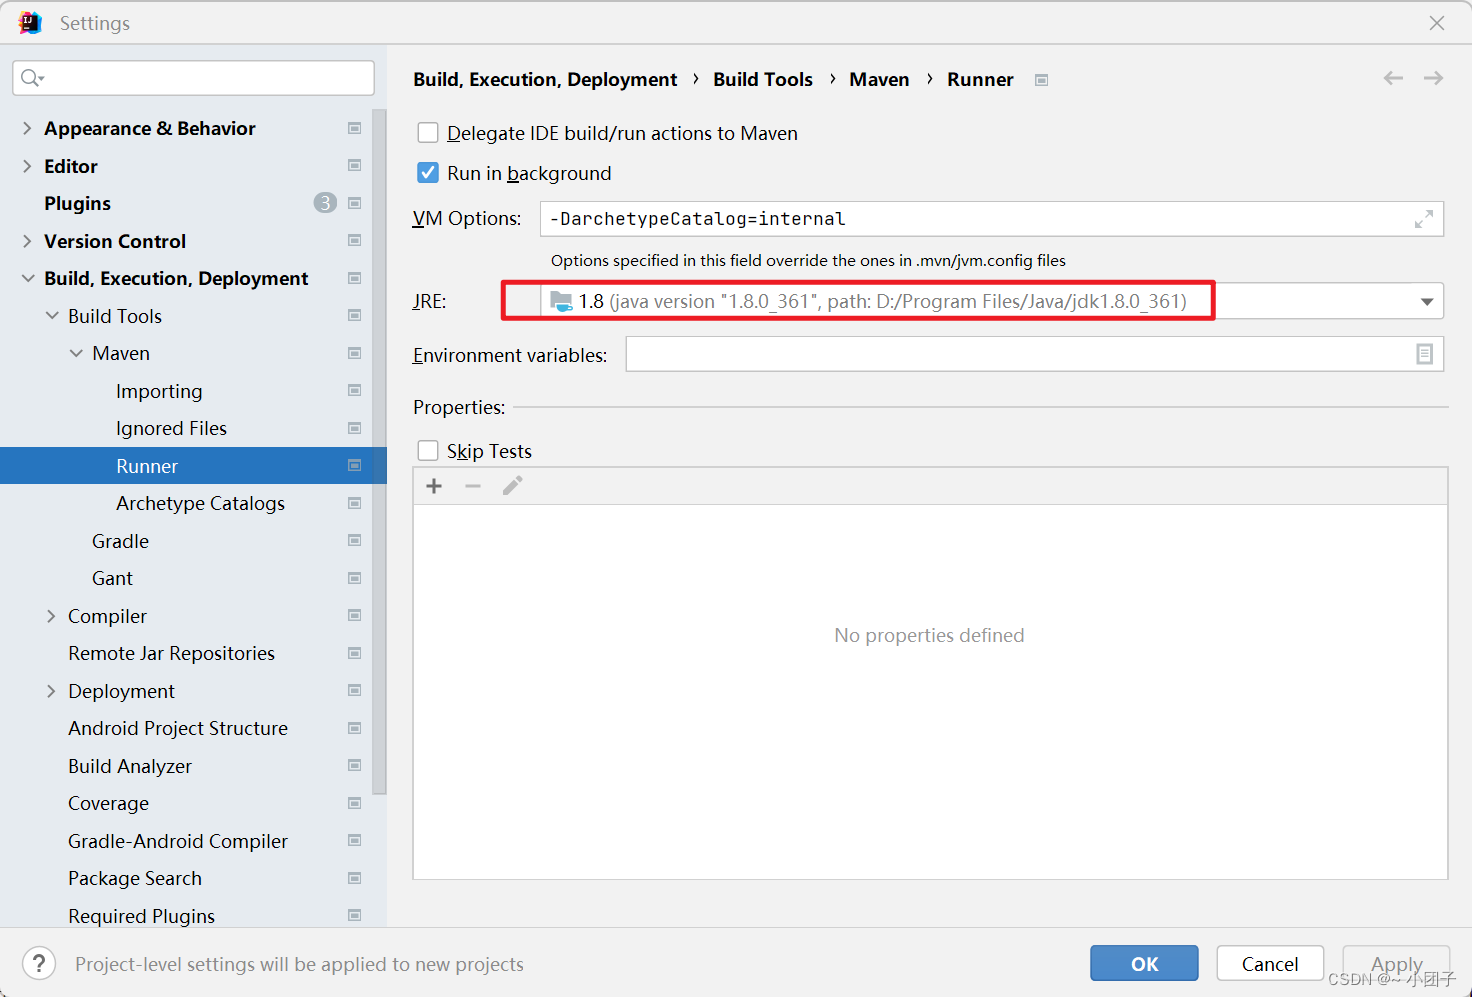Click Maven in the breadcrumb

pos(879,79)
